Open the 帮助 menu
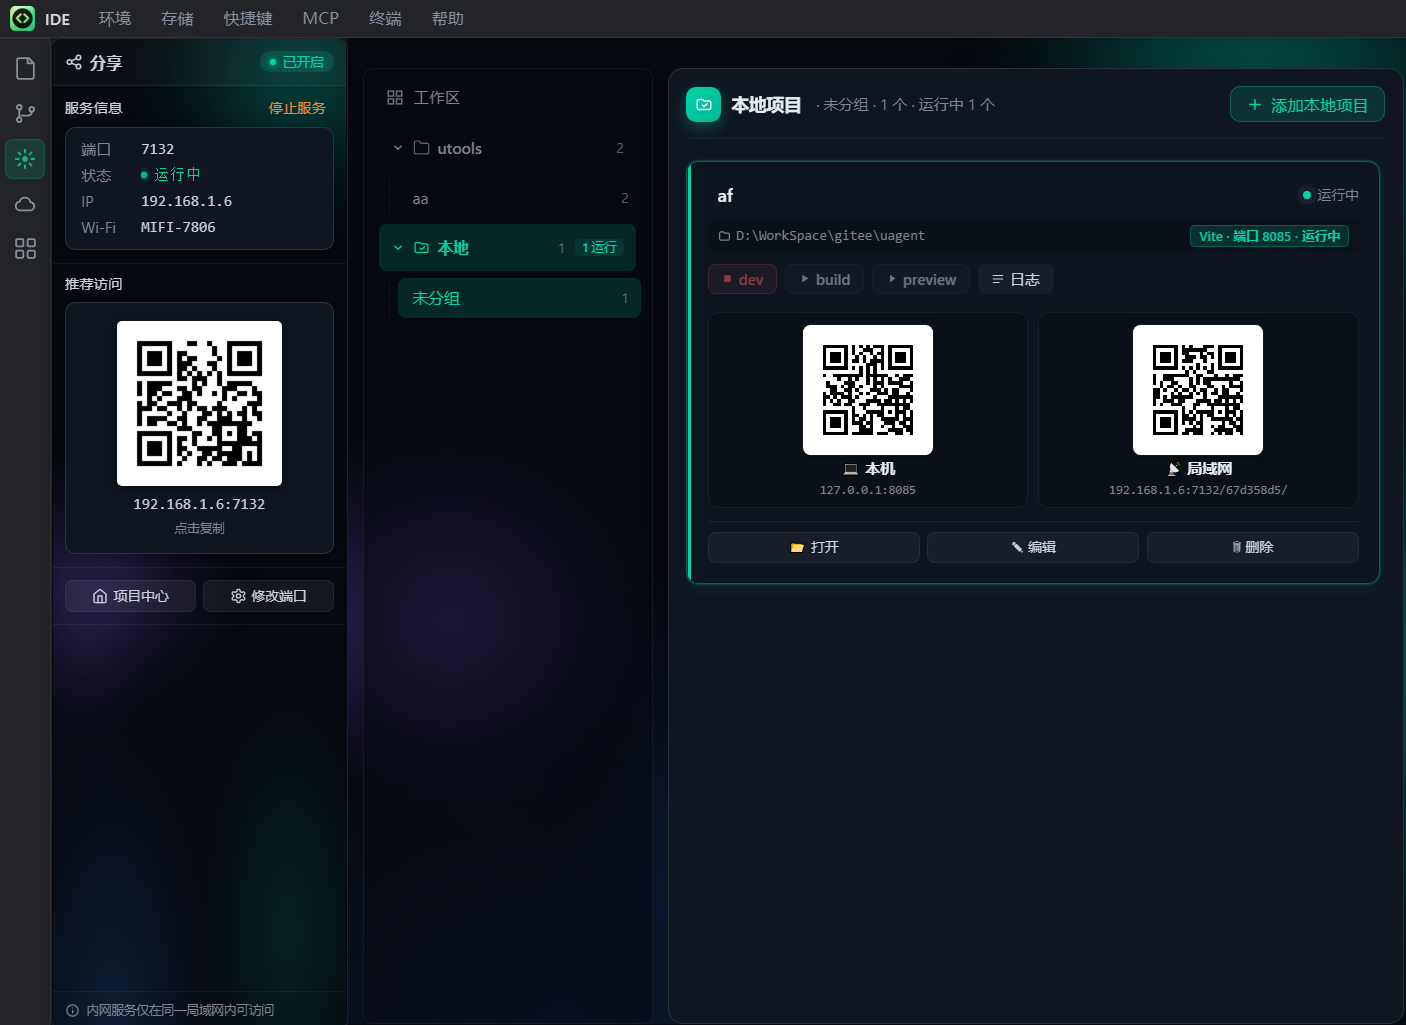 [448, 18]
